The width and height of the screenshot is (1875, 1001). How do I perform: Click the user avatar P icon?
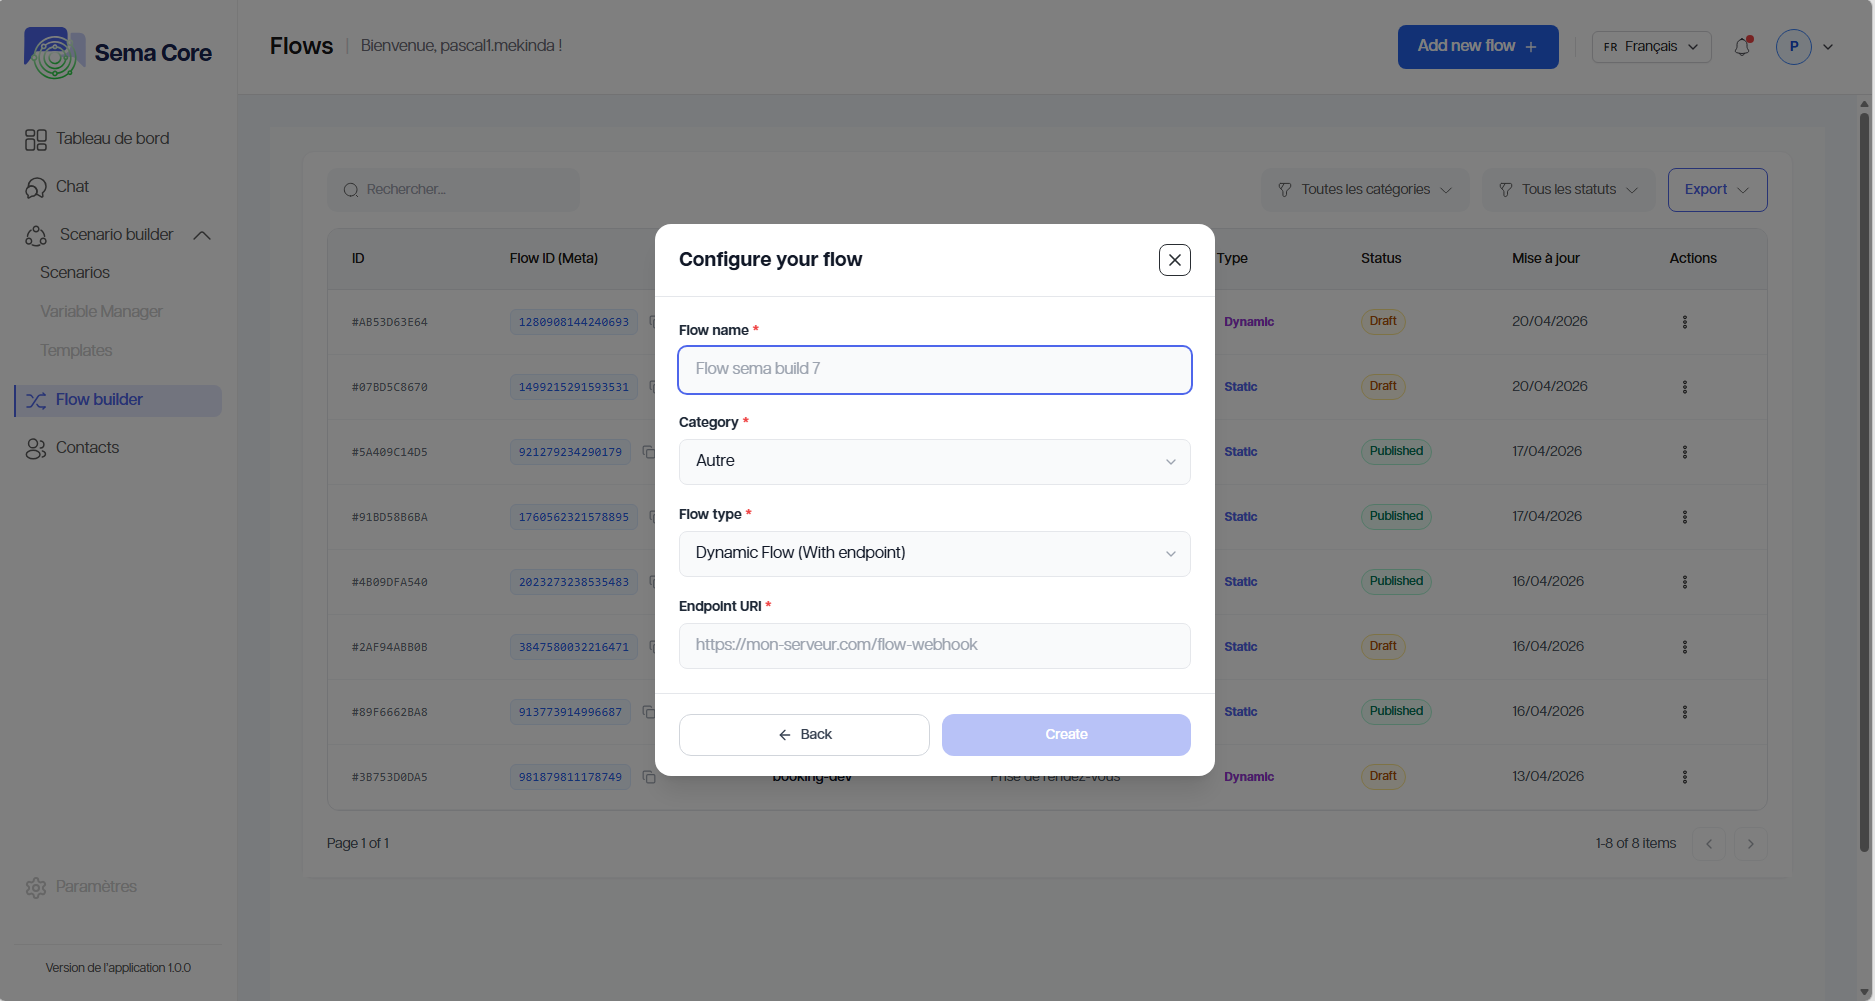coord(1793,47)
